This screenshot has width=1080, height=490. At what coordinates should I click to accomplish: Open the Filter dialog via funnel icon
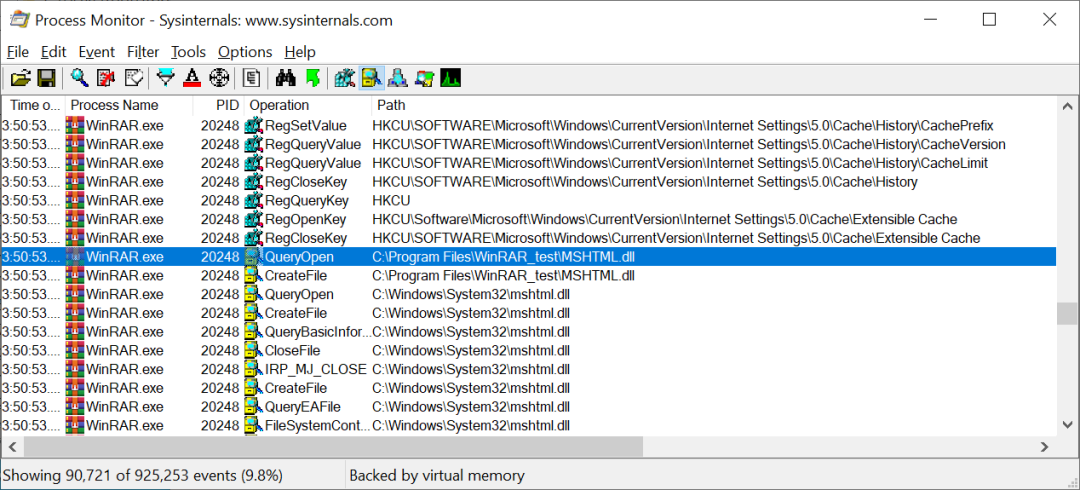pyautogui.click(x=166, y=79)
